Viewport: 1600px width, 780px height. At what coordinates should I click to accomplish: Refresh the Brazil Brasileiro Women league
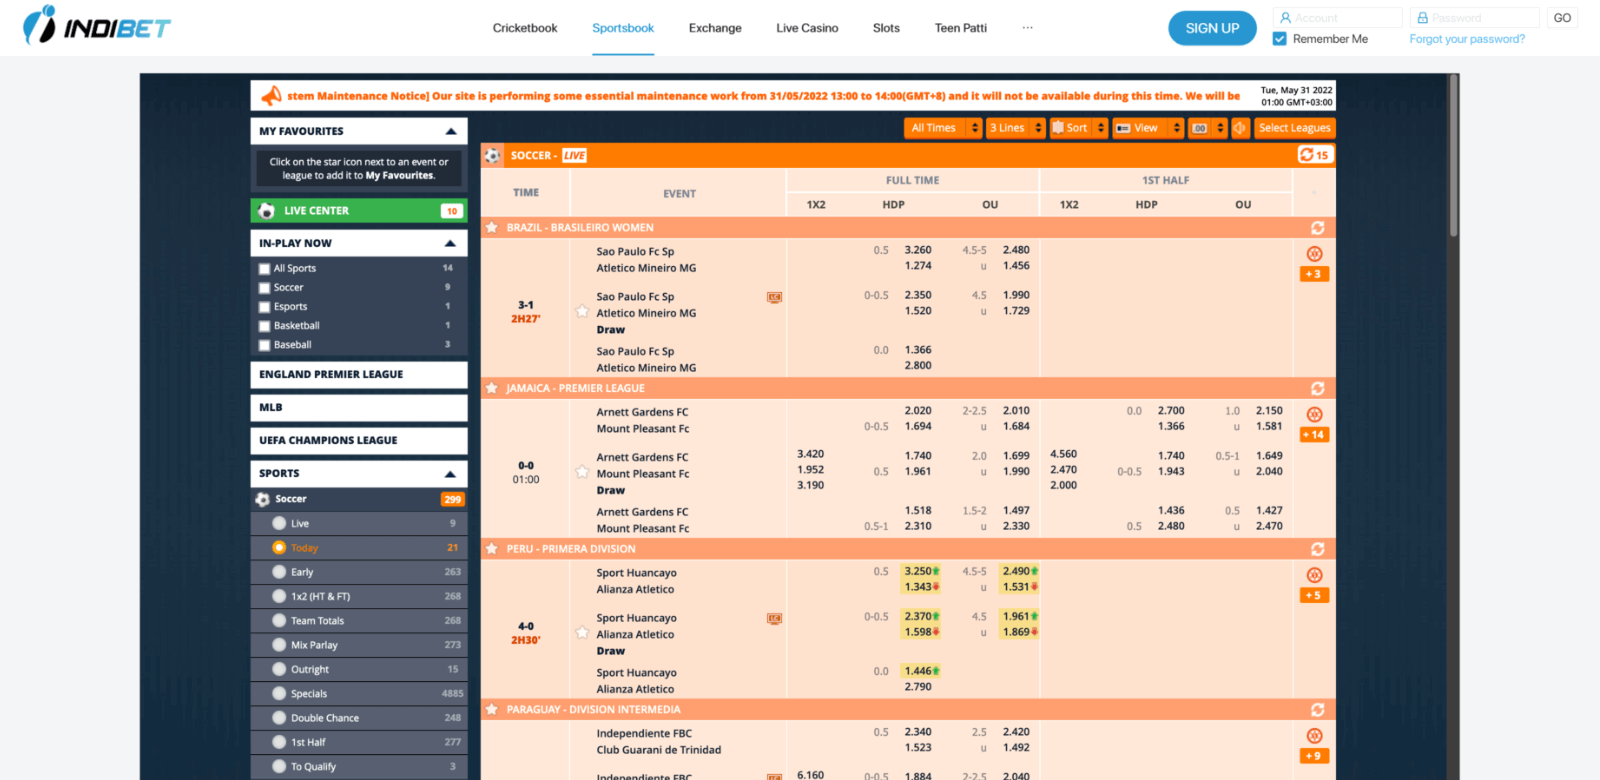coord(1317,228)
